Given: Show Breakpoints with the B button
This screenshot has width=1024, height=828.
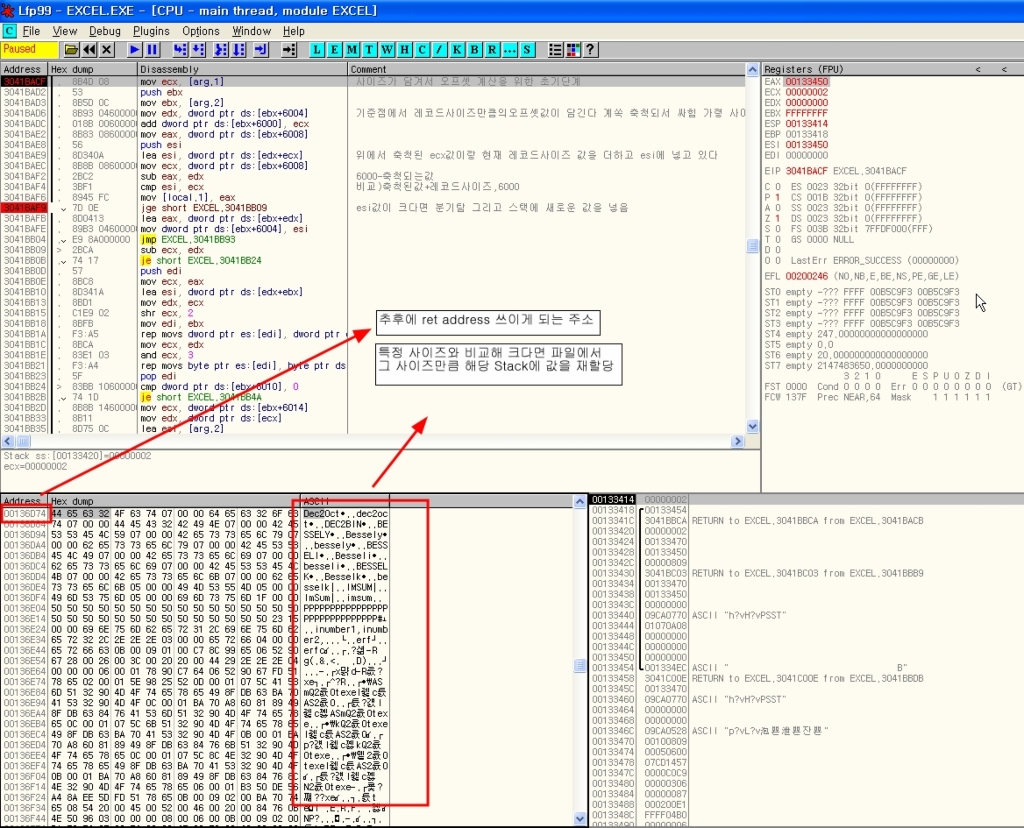Looking at the screenshot, I should 475,50.
